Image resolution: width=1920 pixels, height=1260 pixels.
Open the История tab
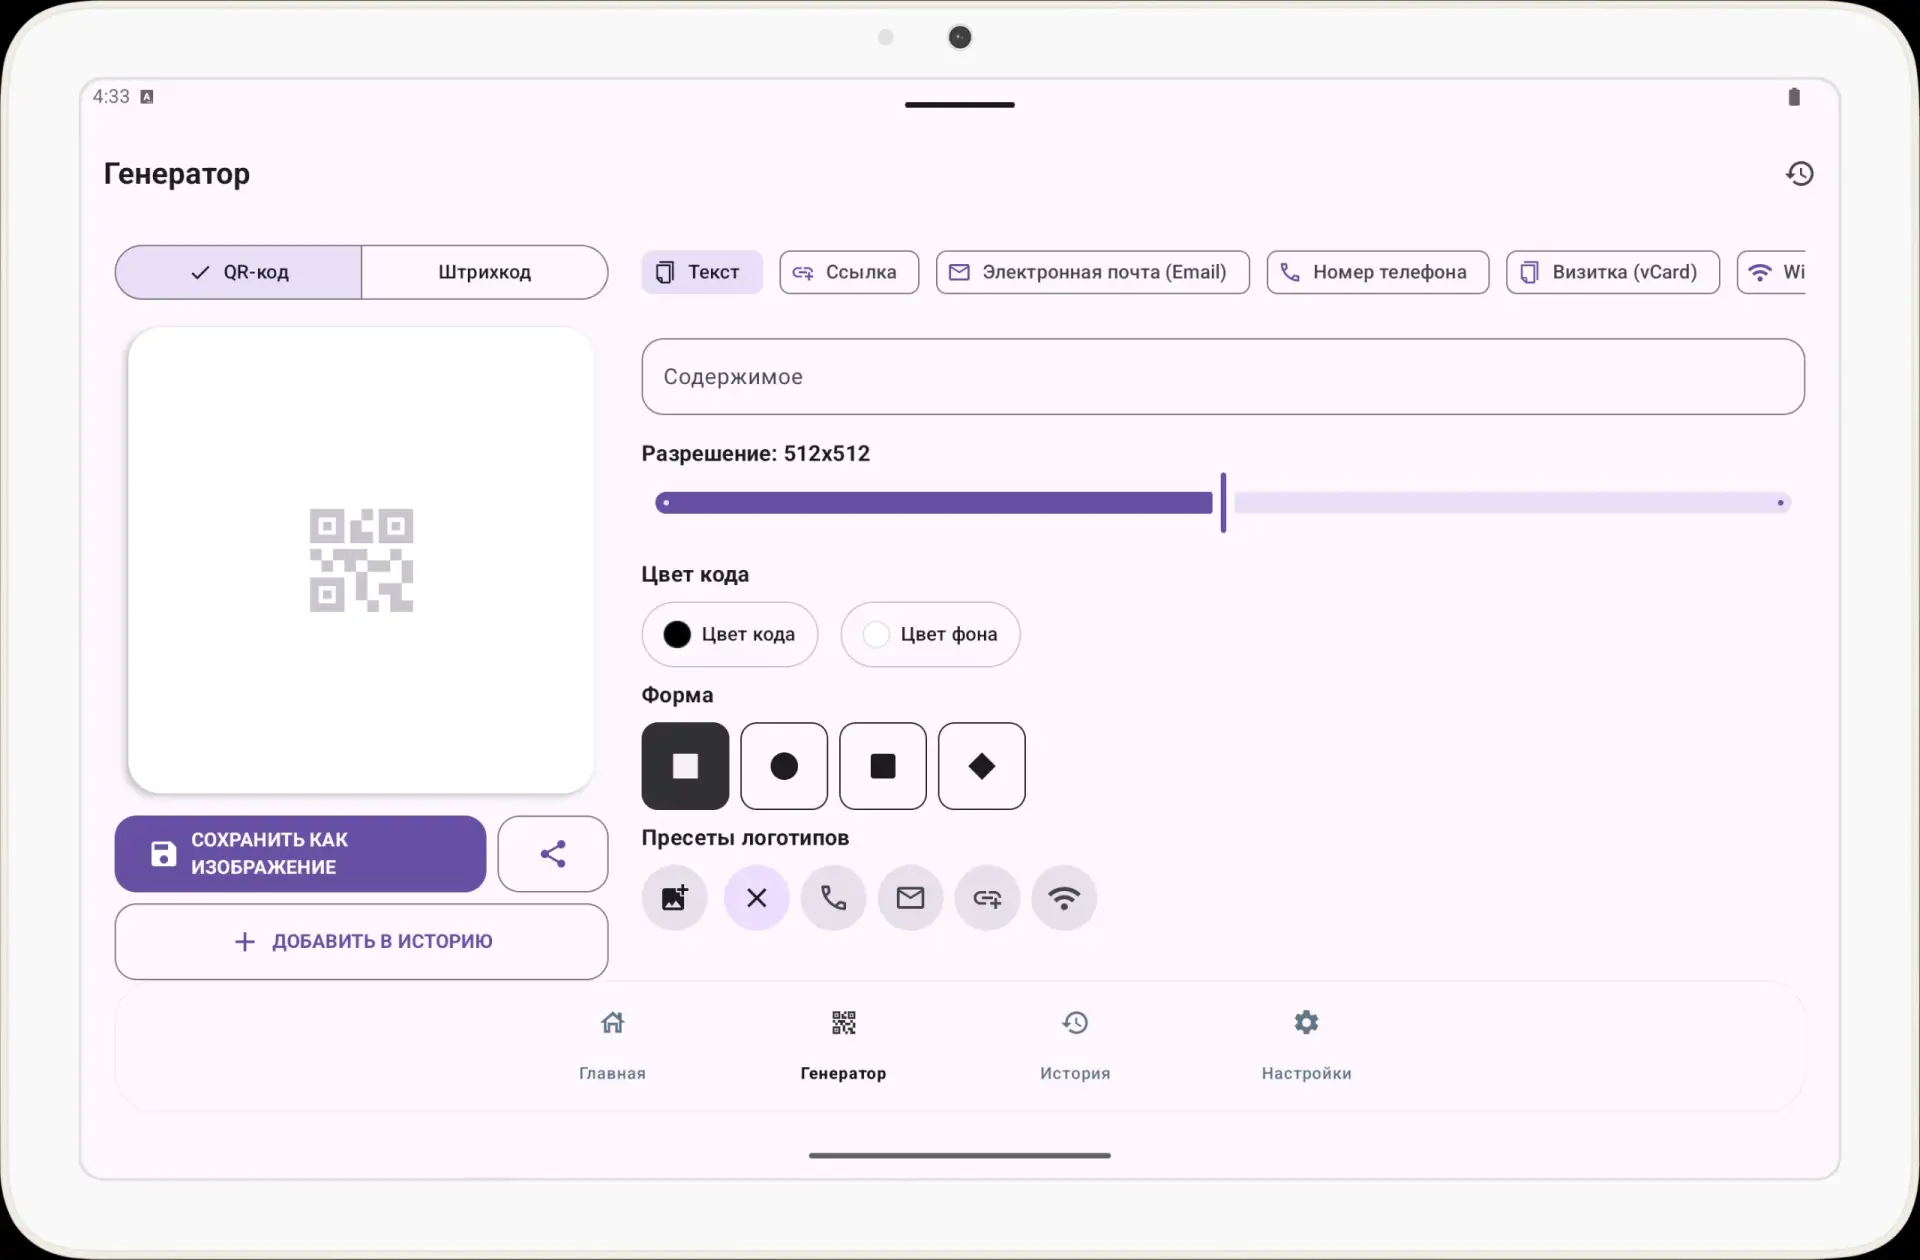click(1075, 1045)
